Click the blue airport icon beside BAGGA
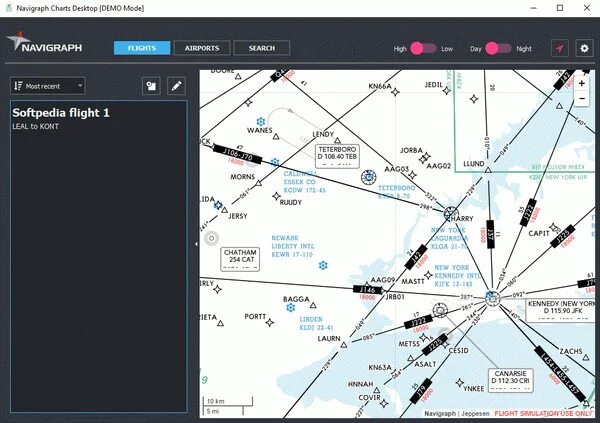The image size is (600, 423). pyautogui.click(x=291, y=307)
